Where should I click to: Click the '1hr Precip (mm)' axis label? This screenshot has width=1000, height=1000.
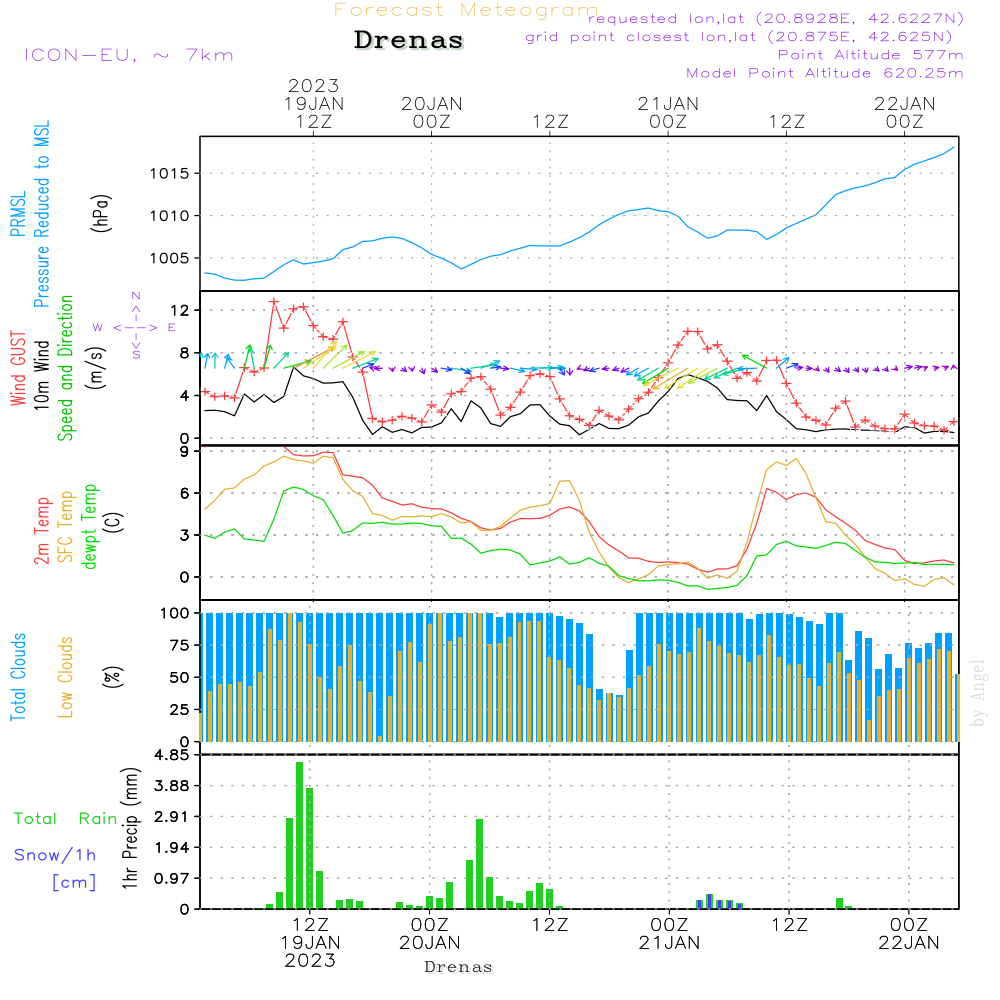coord(130,828)
